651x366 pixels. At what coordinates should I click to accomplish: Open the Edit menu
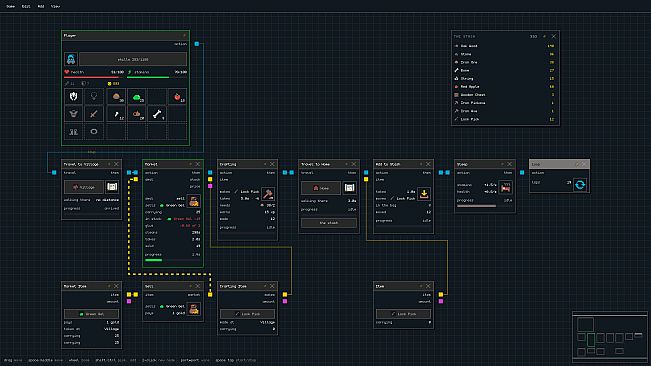tap(26, 6)
